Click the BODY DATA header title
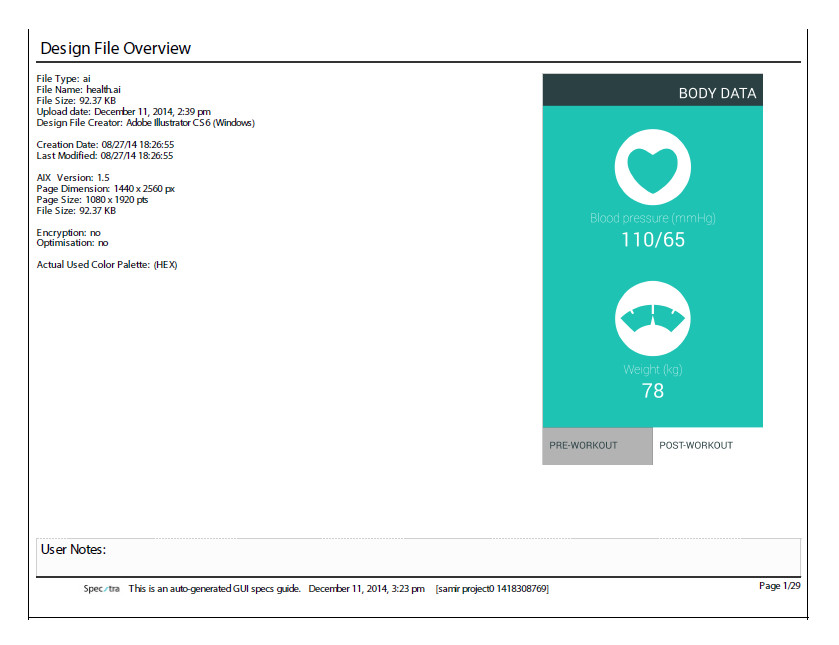The image size is (839, 645). click(717, 94)
